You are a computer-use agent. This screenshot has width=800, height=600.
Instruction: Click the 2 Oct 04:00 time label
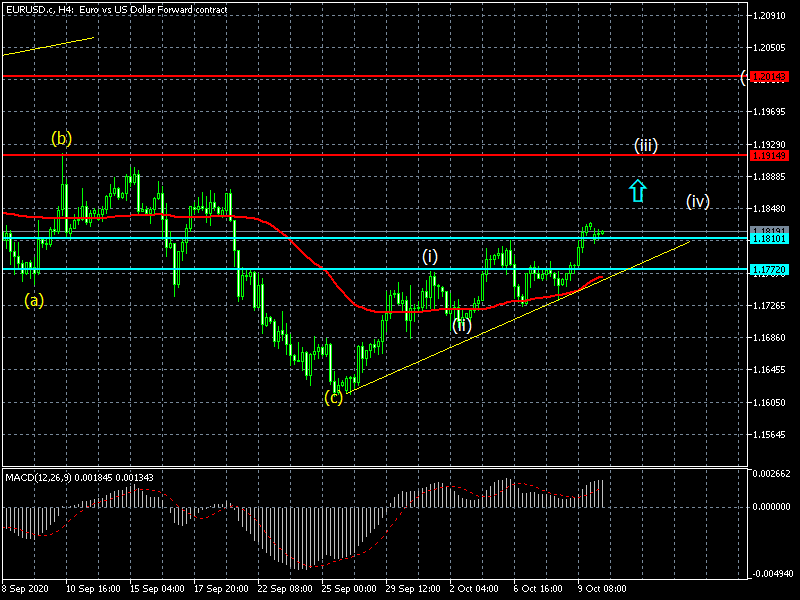pos(473,590)
